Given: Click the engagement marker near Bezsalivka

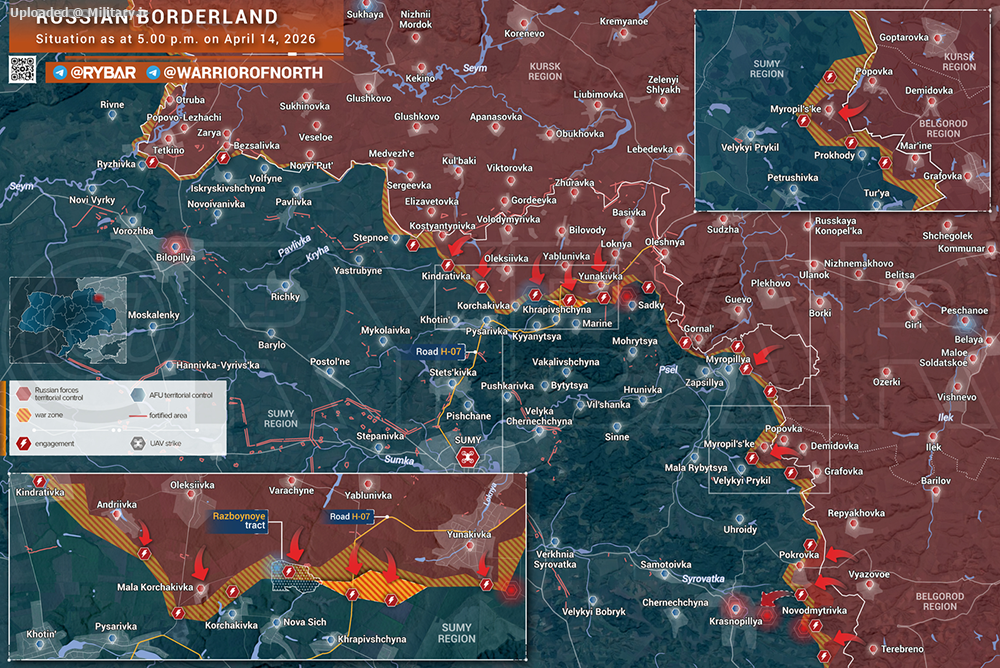Looking at the screenshot, I should click(x=223, y=157).
